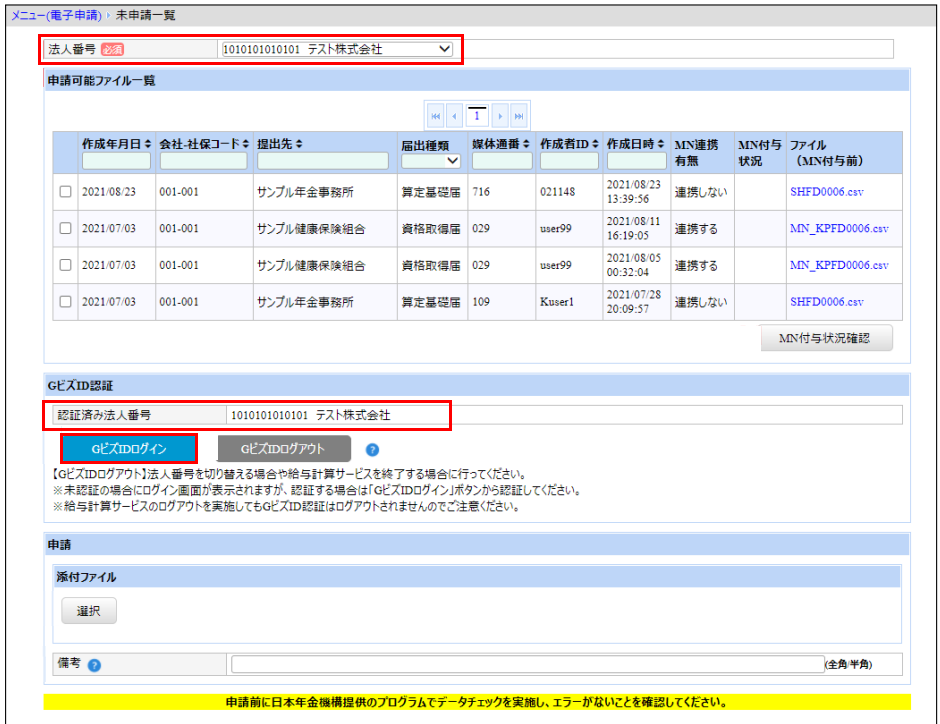Screen dimensions: 940x724
Task: Open the 法人番号 company dropdown
Action: click(x=337, y=49)
